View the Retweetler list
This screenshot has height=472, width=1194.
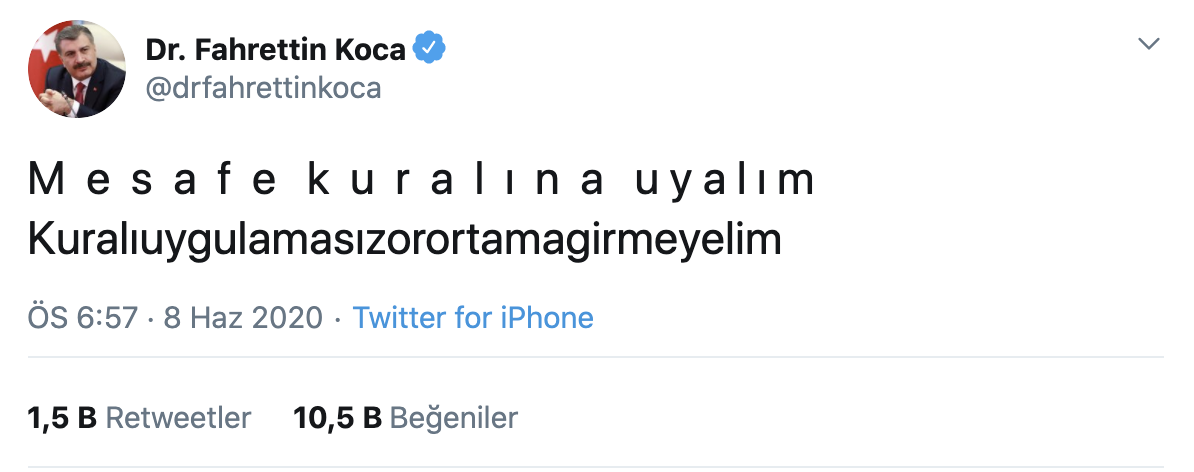click(x=178, y=417)
